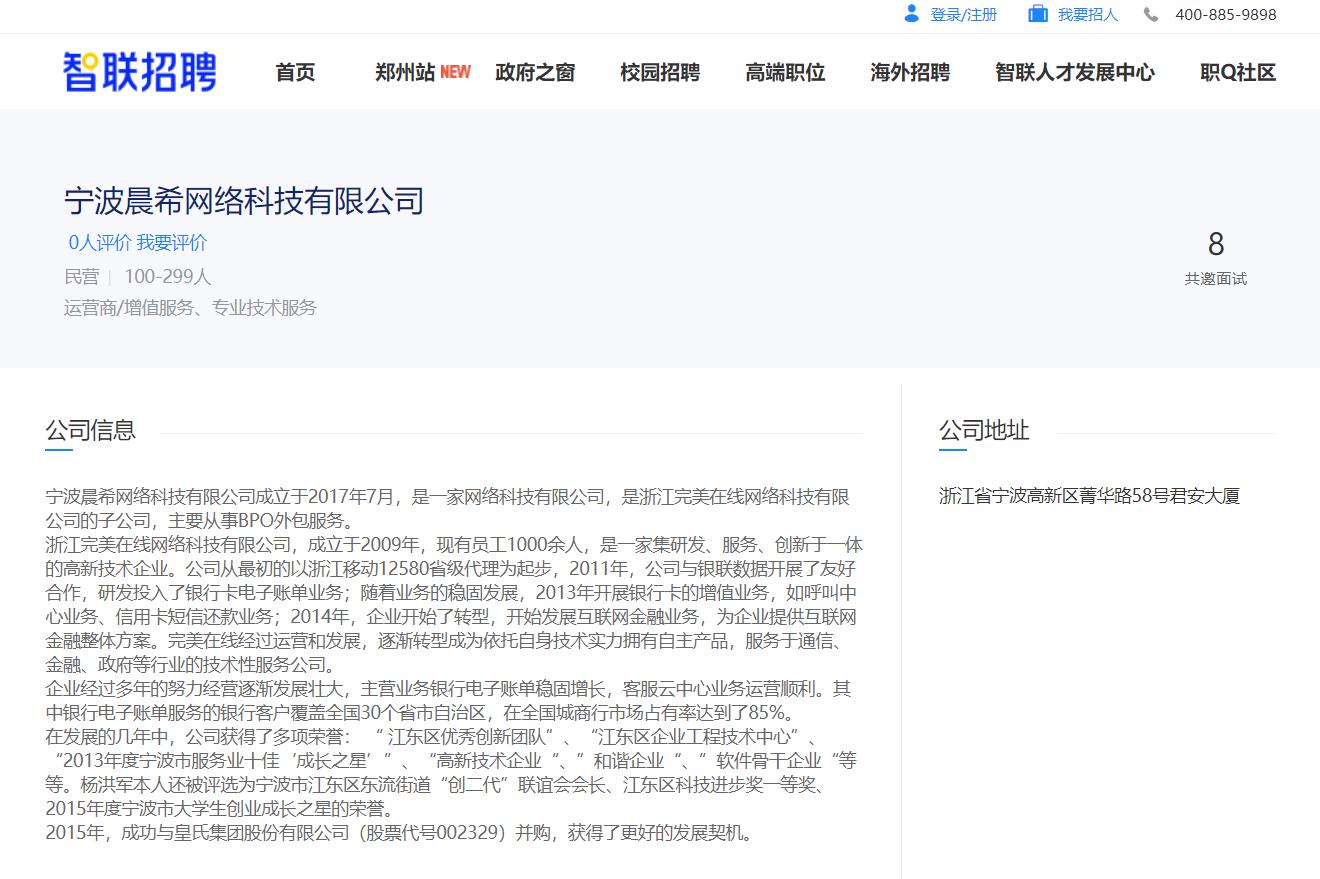This screenshot has width=1320, height=879.
Task: Click the company title 宁波晨希网络科技有限公司
Action: pos(244,201)
